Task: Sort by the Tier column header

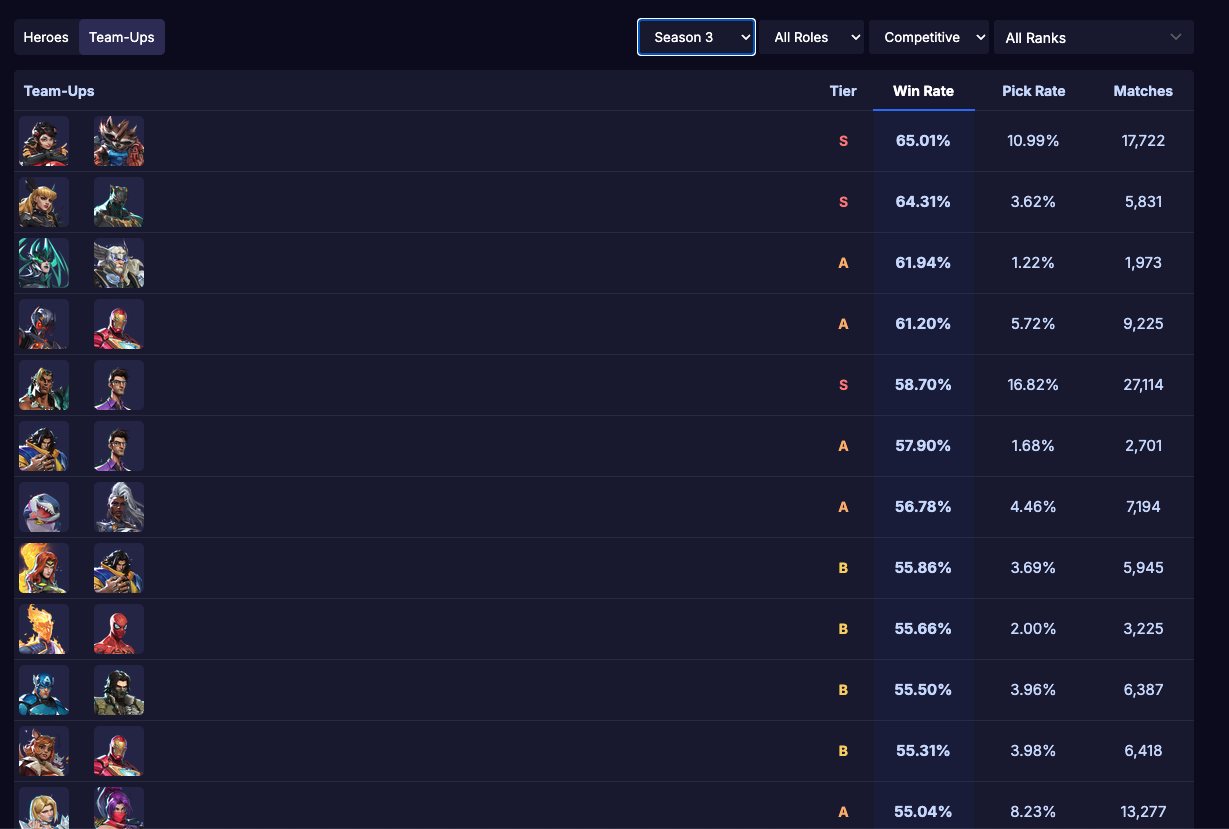Action: pyautogui.click(x=843, y=91)
